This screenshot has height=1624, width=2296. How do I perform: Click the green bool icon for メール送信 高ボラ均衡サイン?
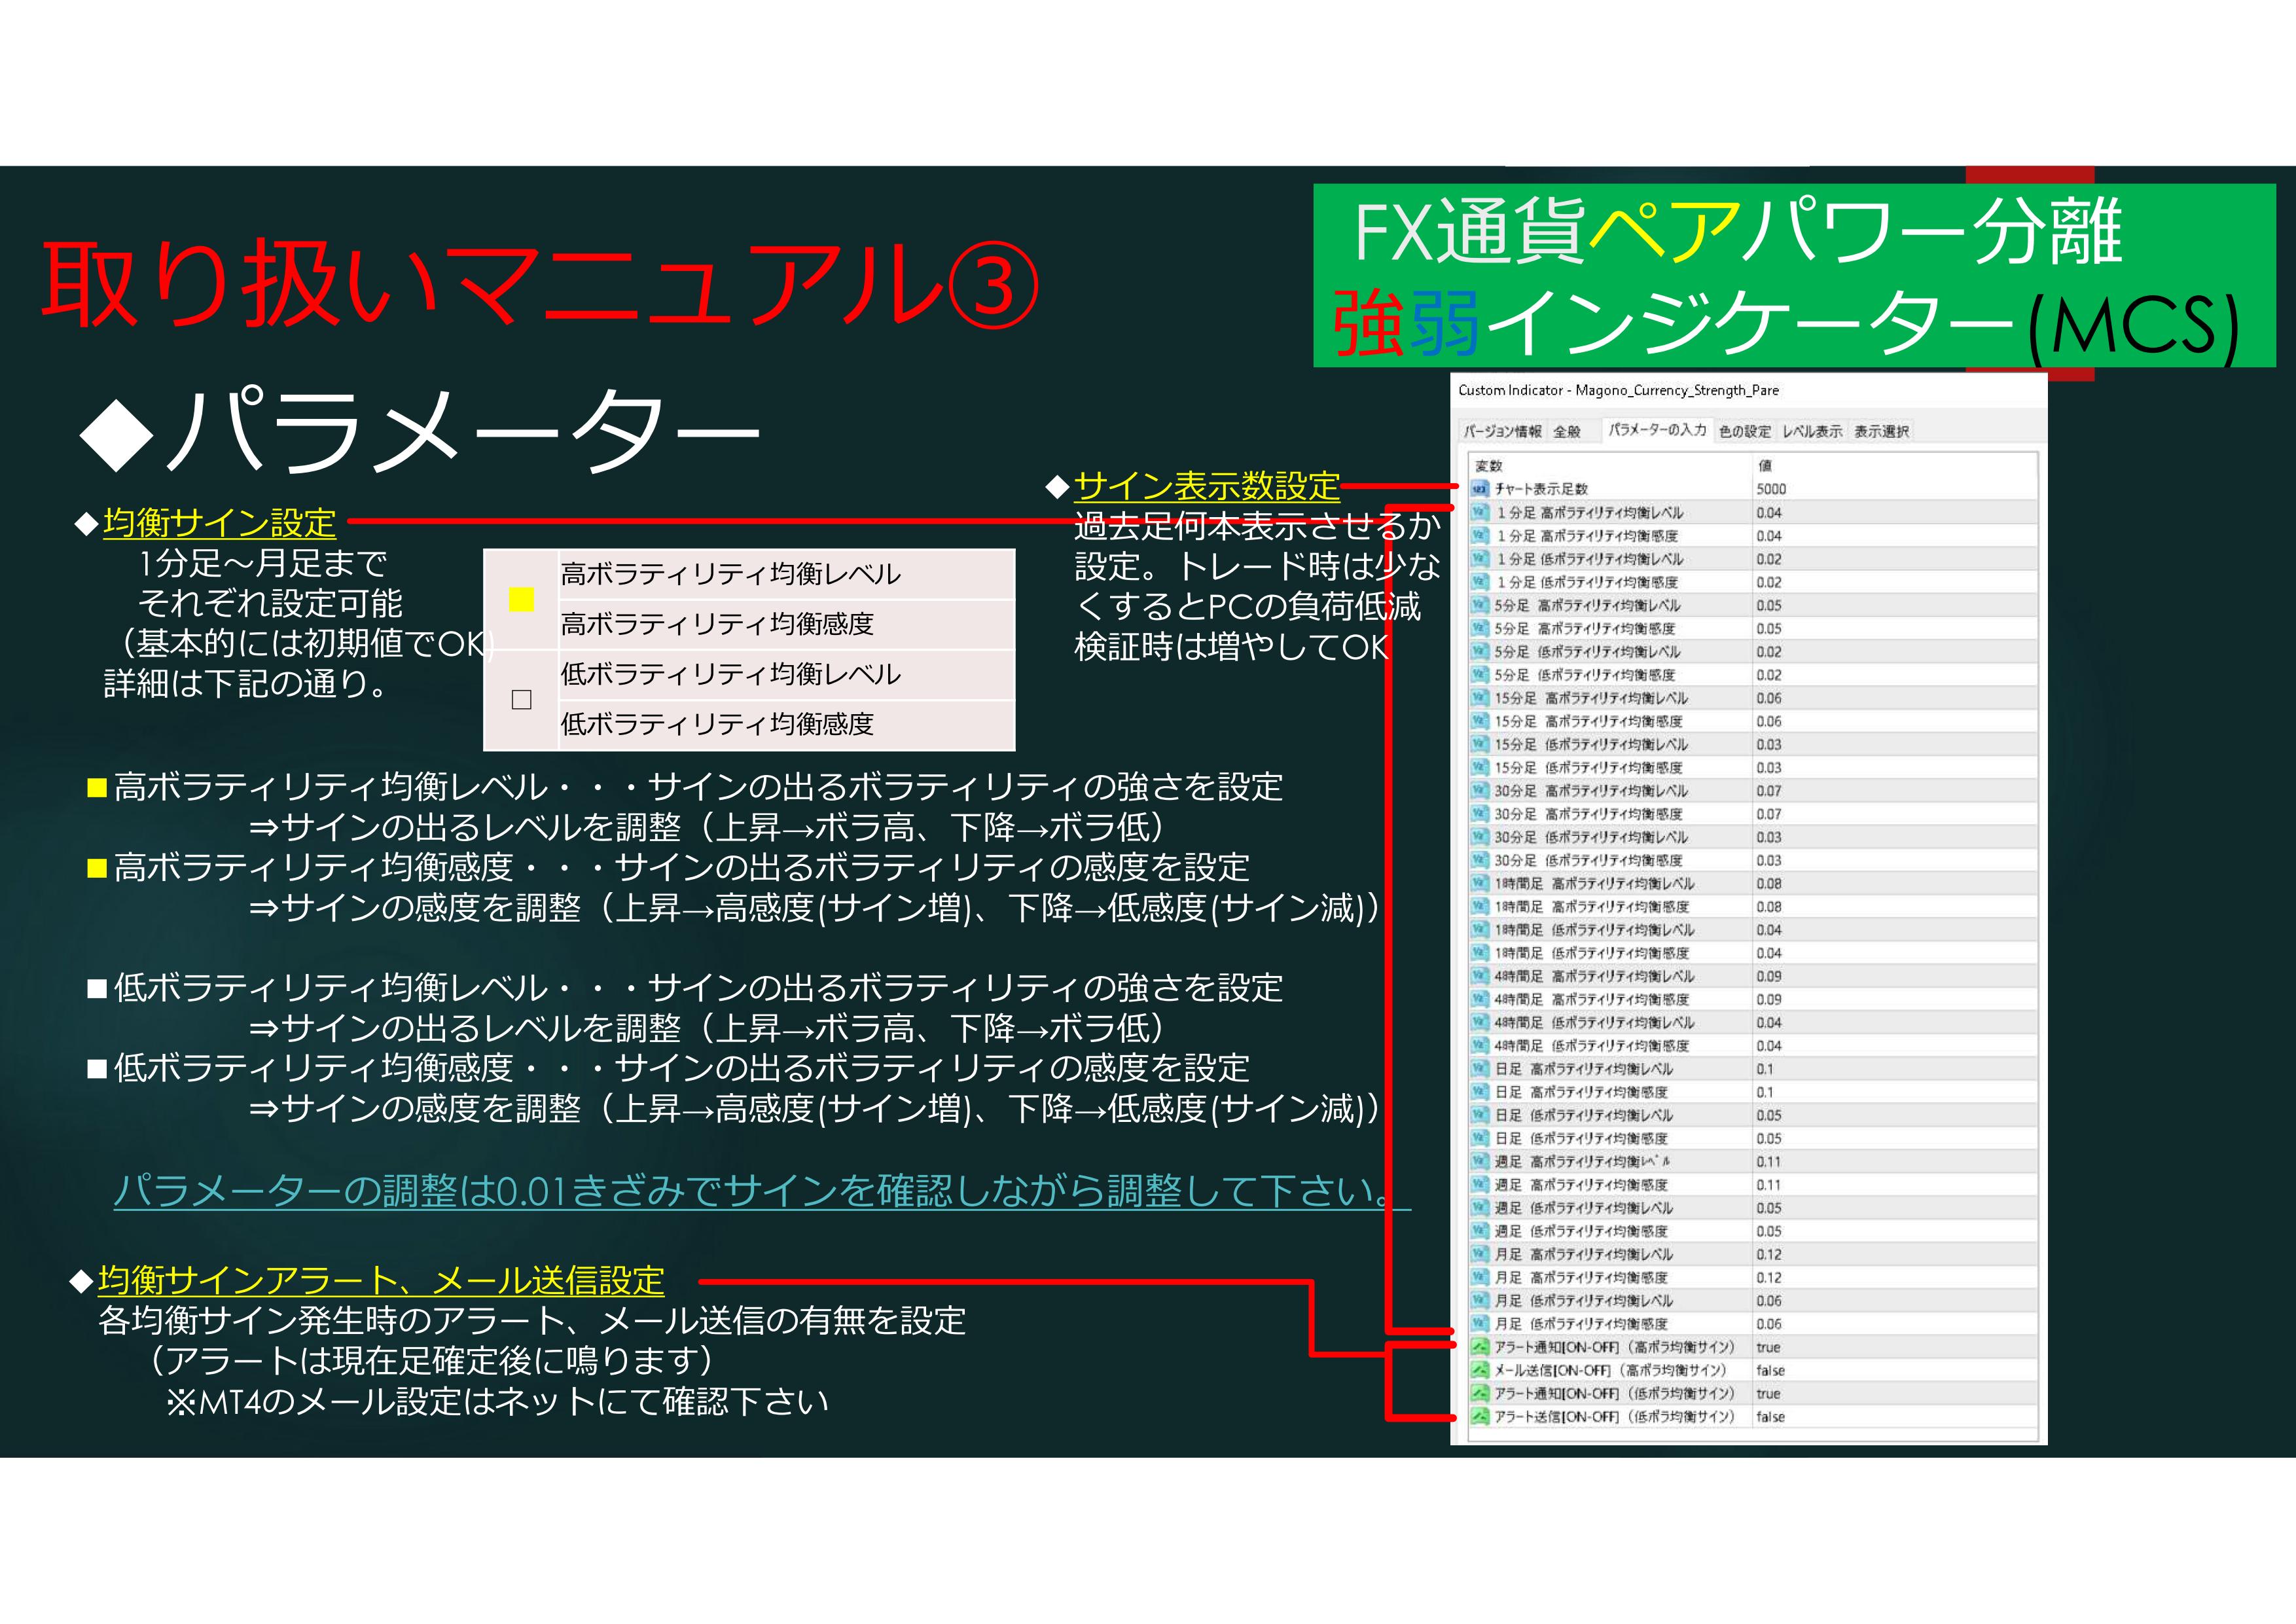pyautogui.click(x=1480, y=1370)
